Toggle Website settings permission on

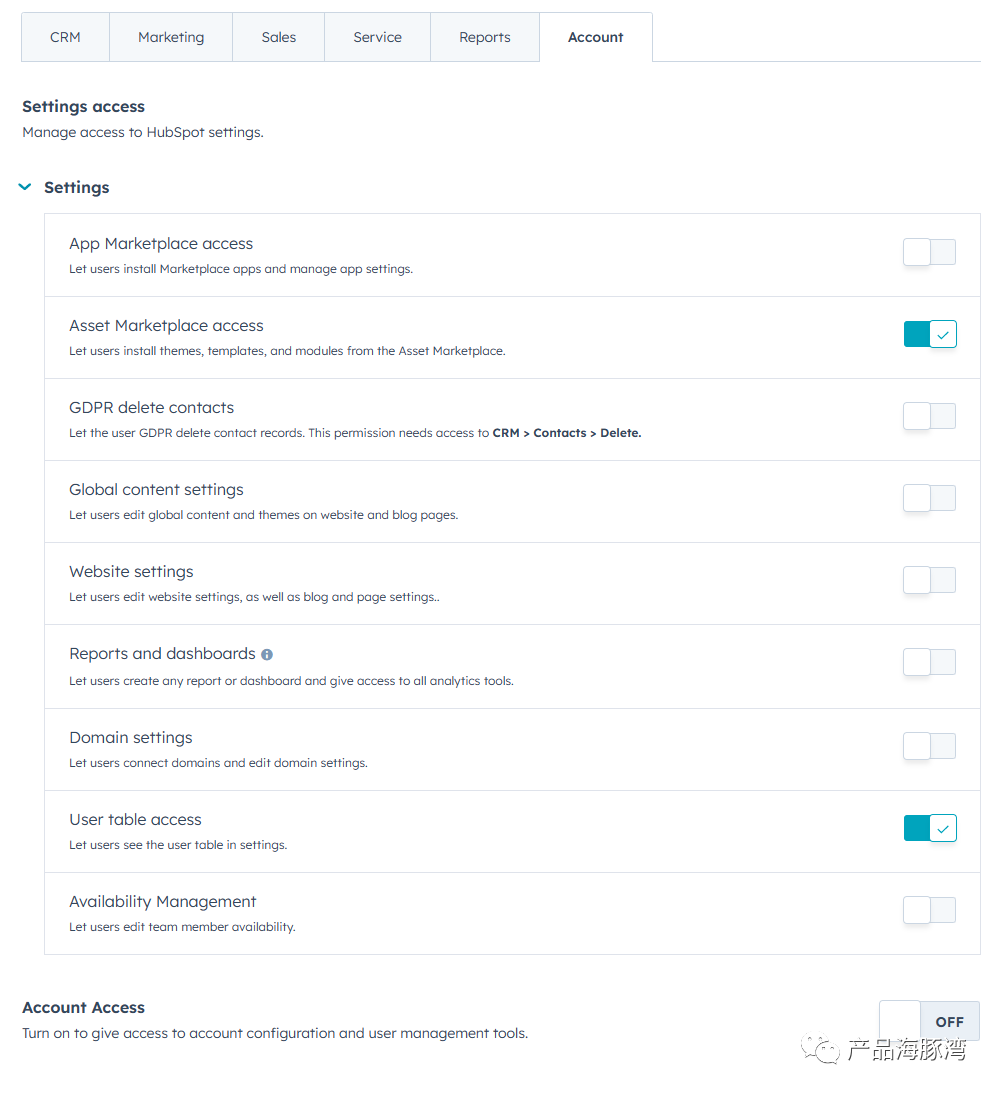coord(929,580)
